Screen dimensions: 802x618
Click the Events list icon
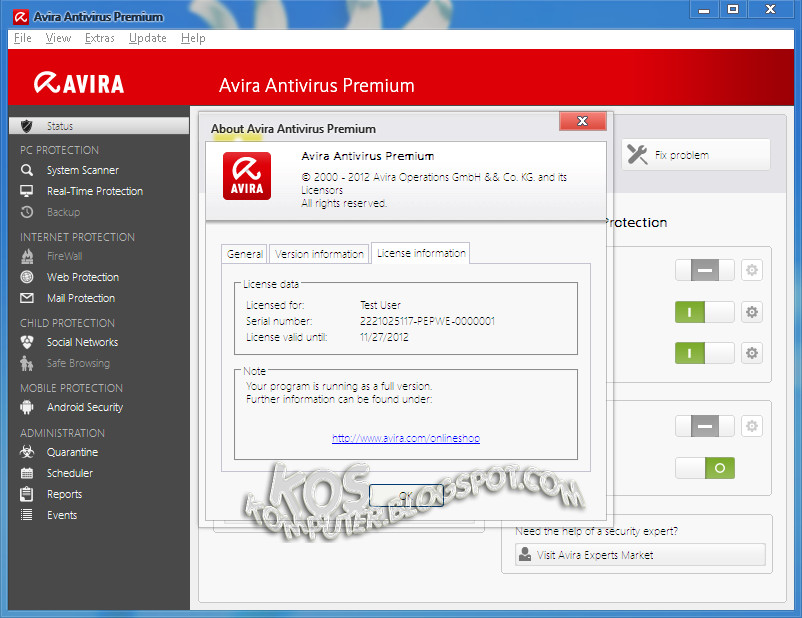(x=27, y=515)
